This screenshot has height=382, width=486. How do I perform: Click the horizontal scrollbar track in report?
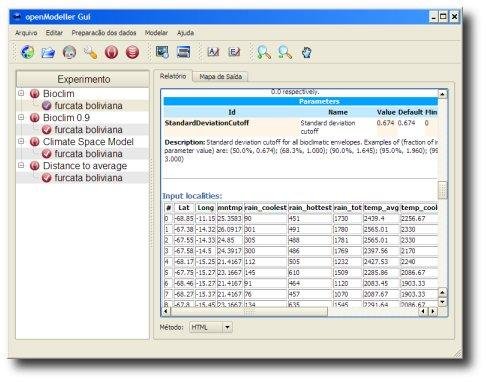[x=373, y=311]
